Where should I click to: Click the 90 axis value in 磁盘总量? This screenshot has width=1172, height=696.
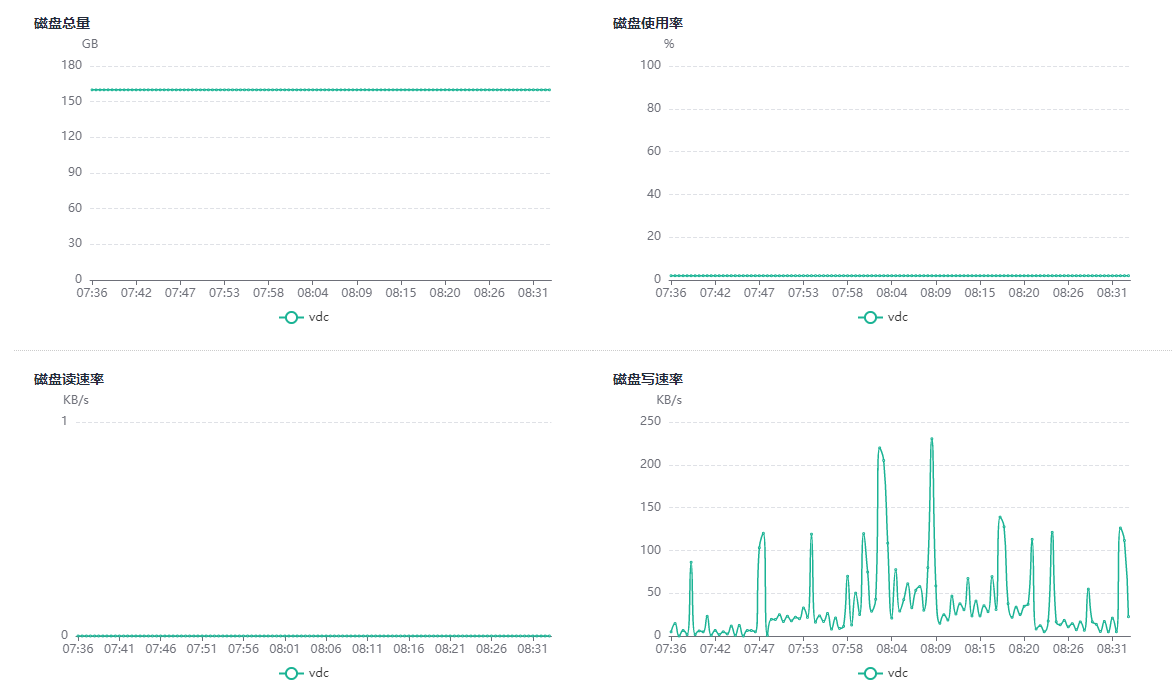[75, 172]
